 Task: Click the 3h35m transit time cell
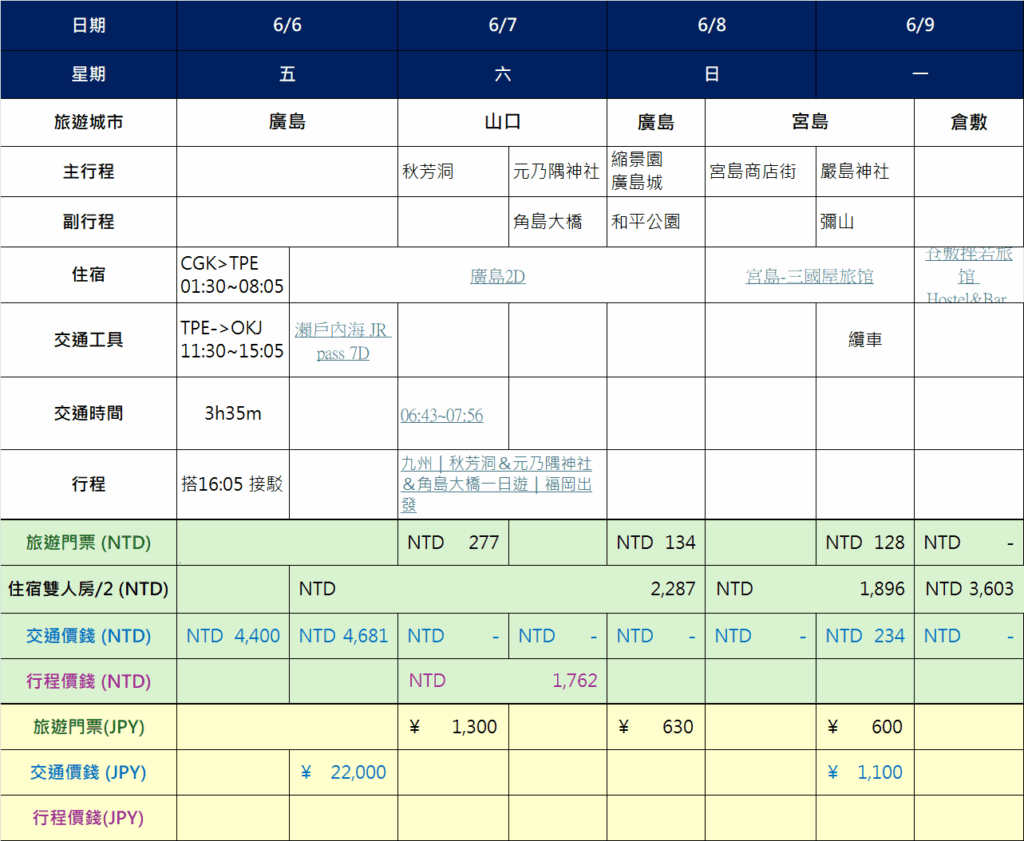tap(232, 413)
